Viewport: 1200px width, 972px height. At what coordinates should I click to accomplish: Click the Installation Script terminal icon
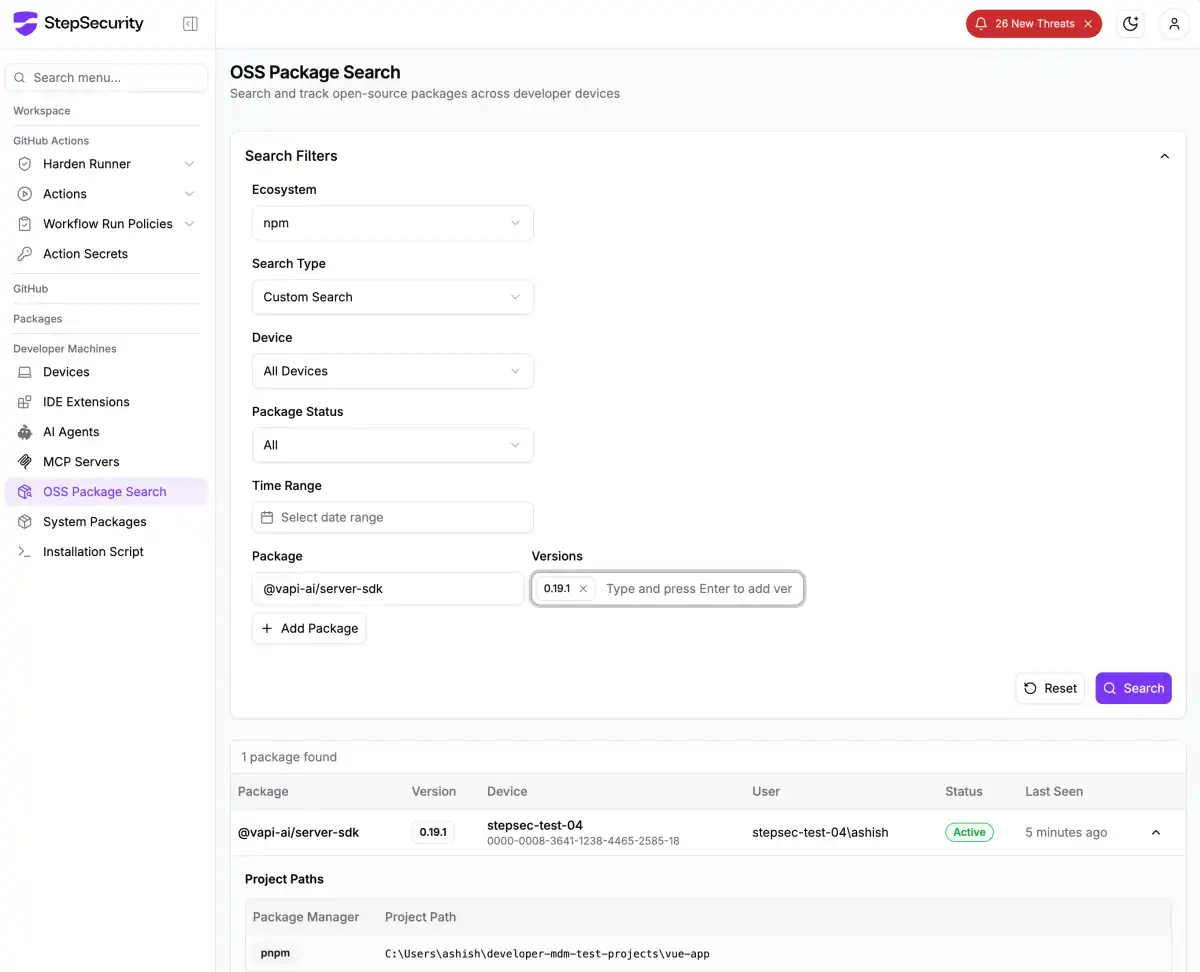(25, 552)
